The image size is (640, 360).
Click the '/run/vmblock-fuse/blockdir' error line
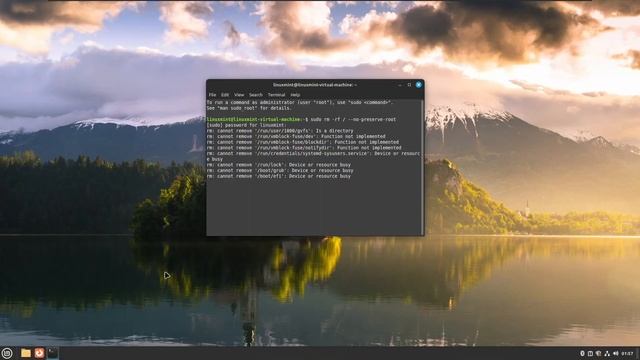pos(302,142)
